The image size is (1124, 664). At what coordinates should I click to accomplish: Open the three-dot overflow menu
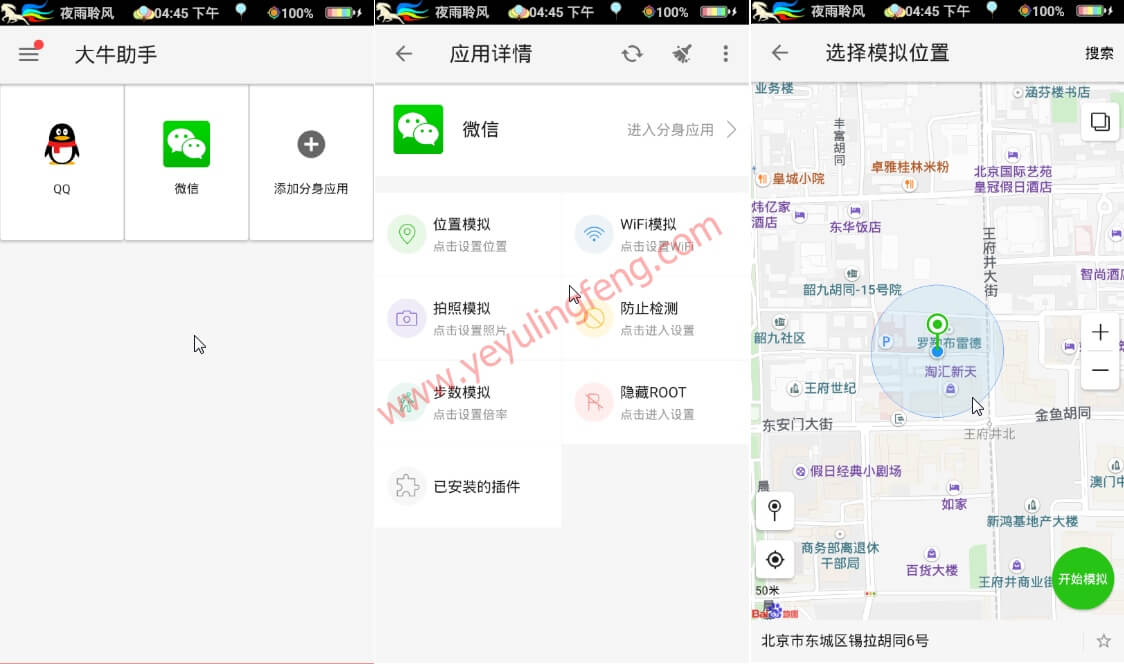click(725, 54)
